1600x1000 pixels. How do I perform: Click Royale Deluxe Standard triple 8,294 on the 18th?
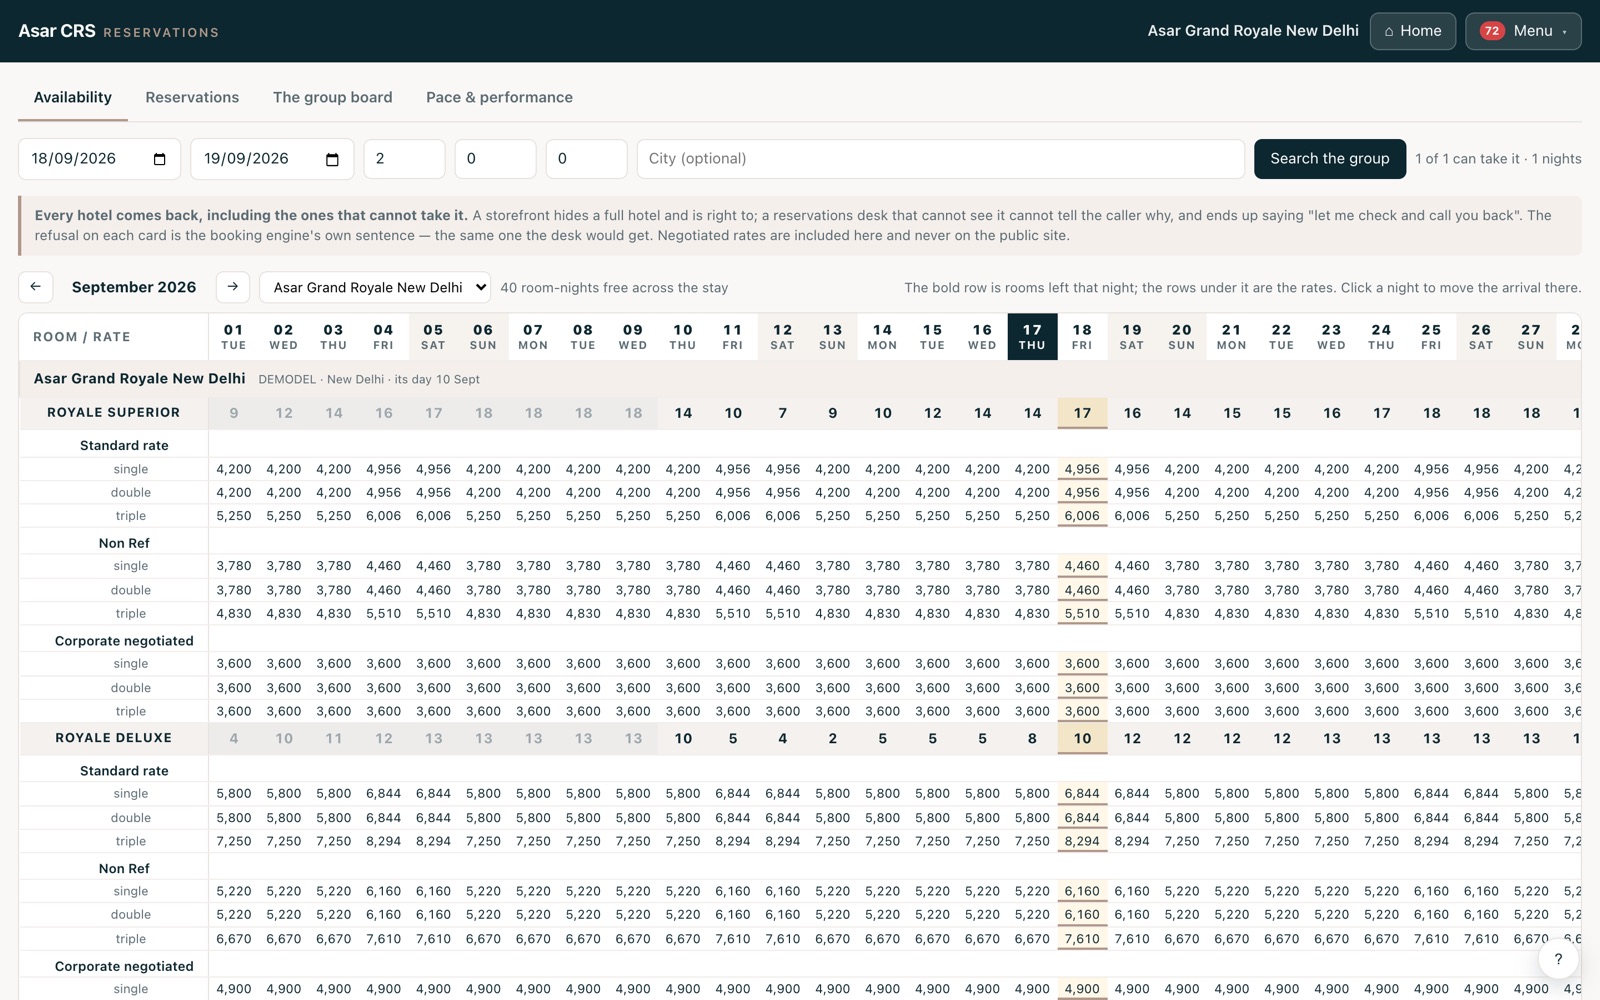point(1082,842)
